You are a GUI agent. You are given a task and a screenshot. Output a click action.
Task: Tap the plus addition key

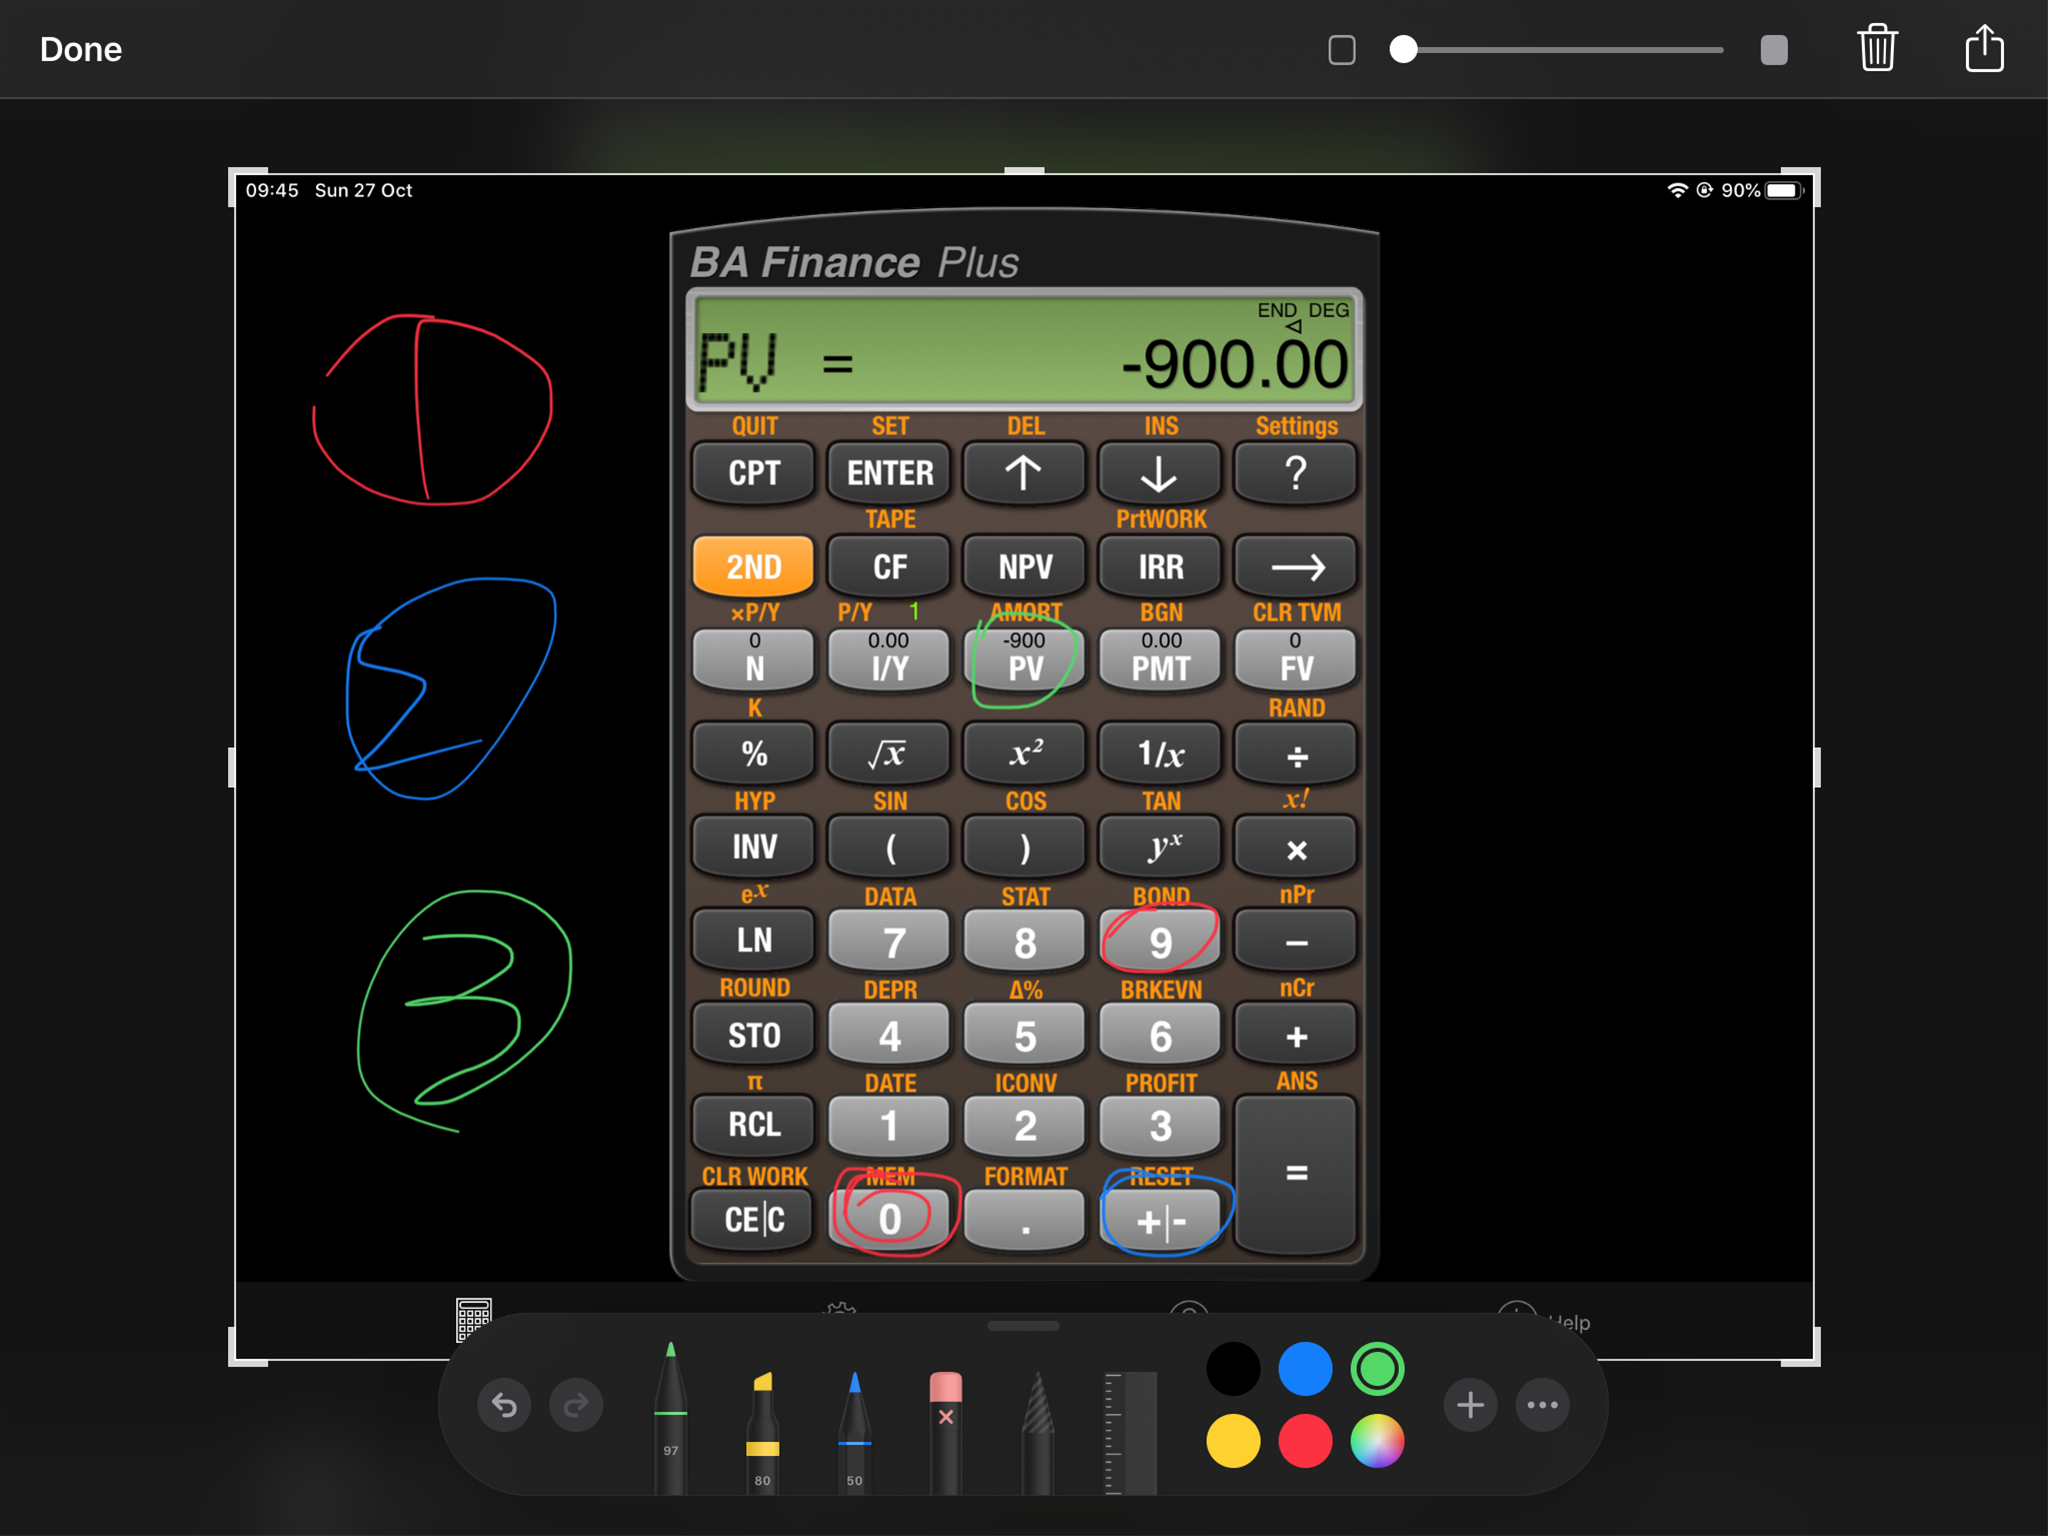[1295, 1034]
